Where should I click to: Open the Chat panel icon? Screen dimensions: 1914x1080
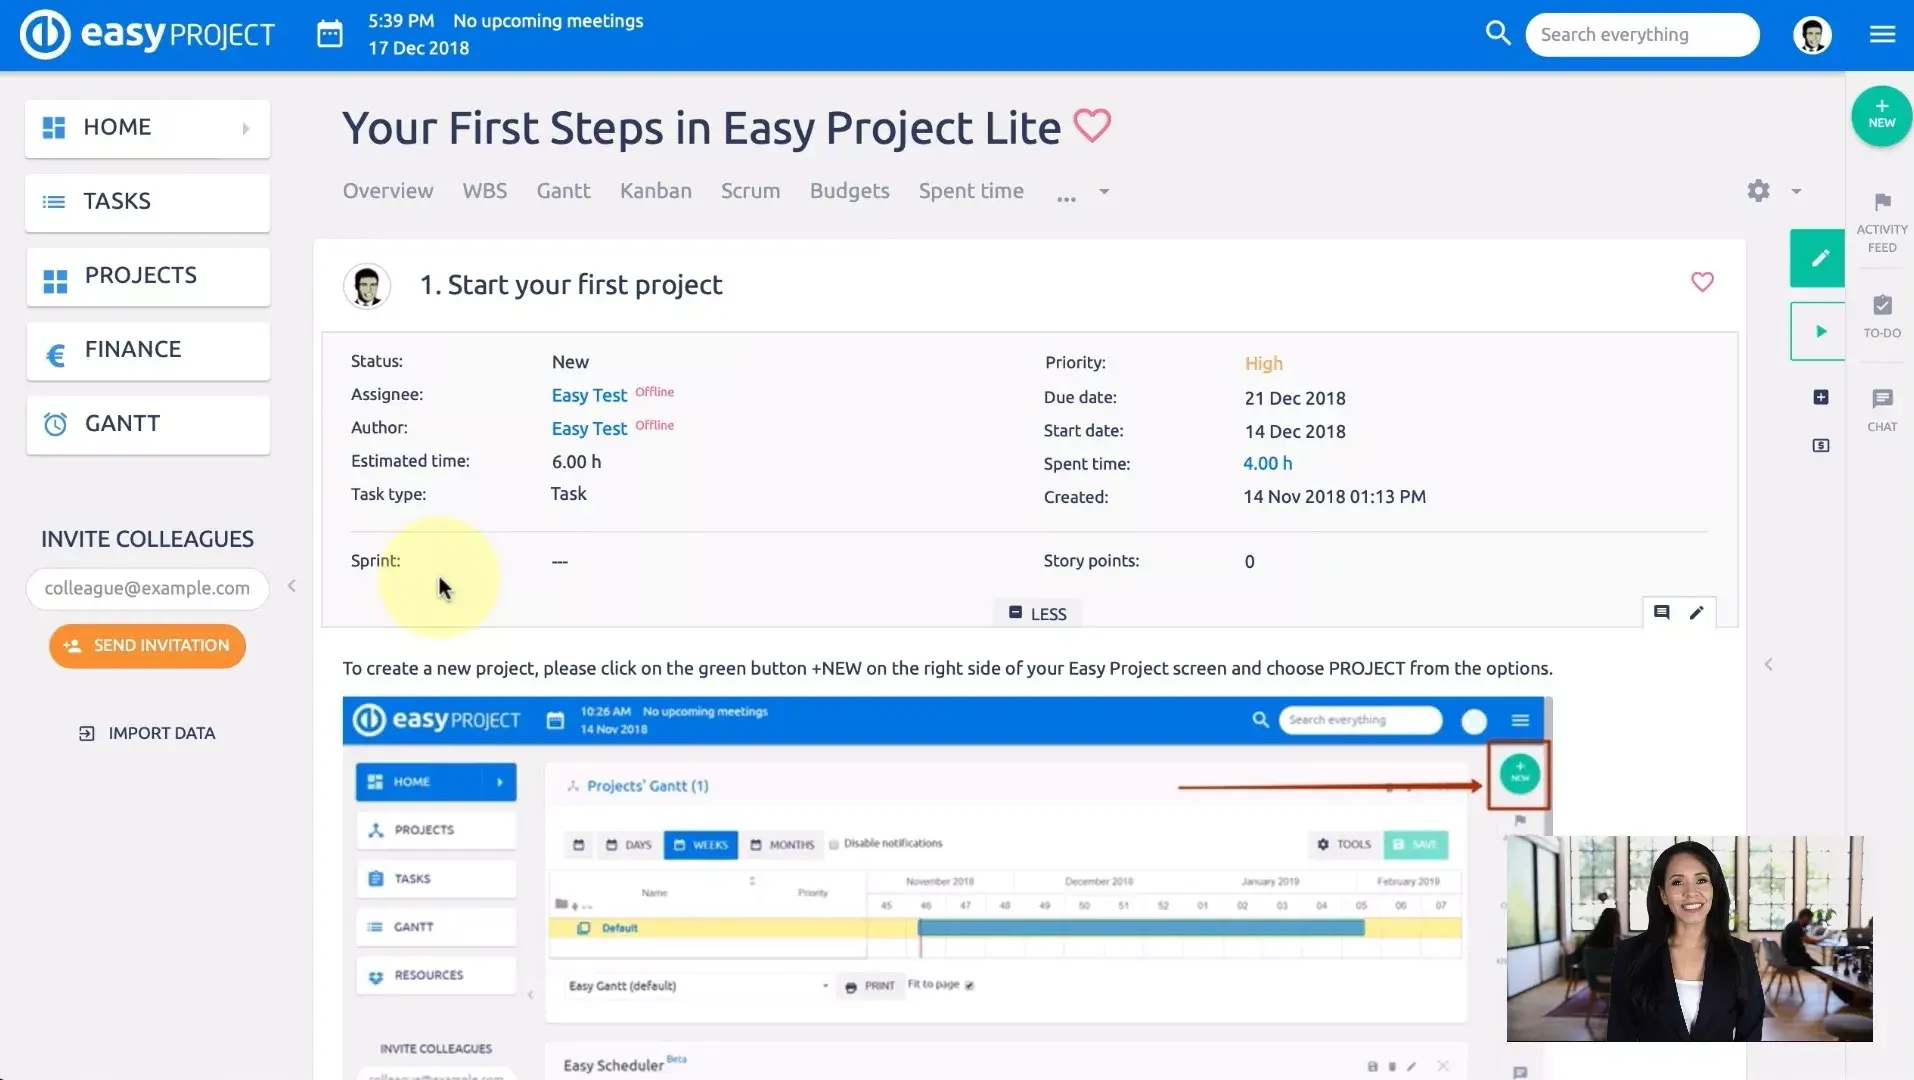pyautogui.click(x=1882, y=399)
